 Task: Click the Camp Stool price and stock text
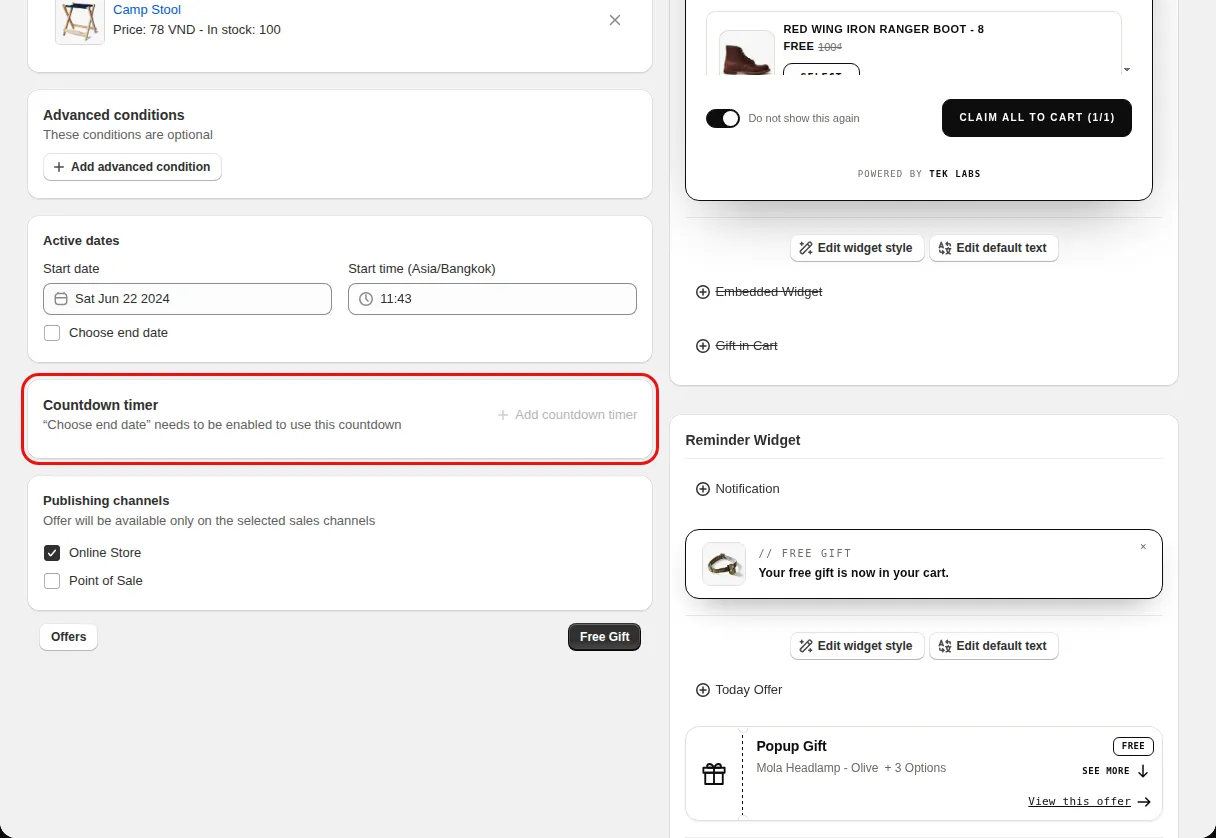[197, 30]
